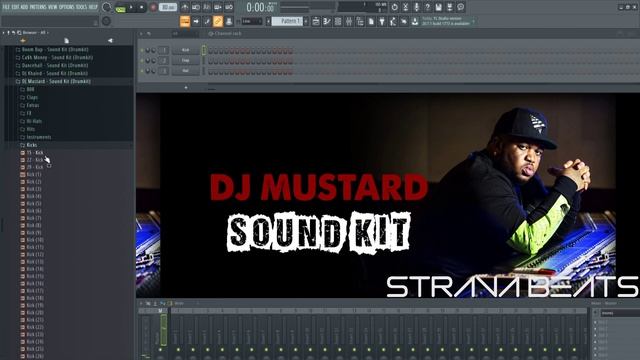Mute the Clap channel LED
The height and width of the screenshot is (360, 640).
coord(142,60)
